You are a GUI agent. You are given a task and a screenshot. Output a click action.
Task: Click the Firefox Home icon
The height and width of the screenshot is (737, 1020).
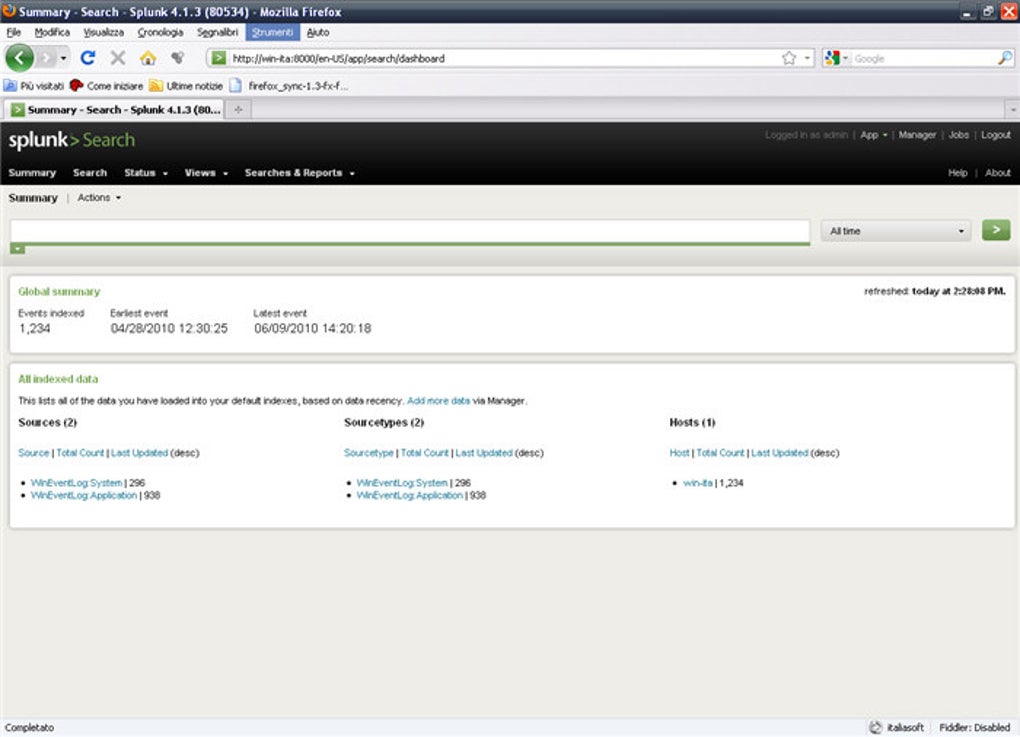pyautogui.click(x=146, y=57)
